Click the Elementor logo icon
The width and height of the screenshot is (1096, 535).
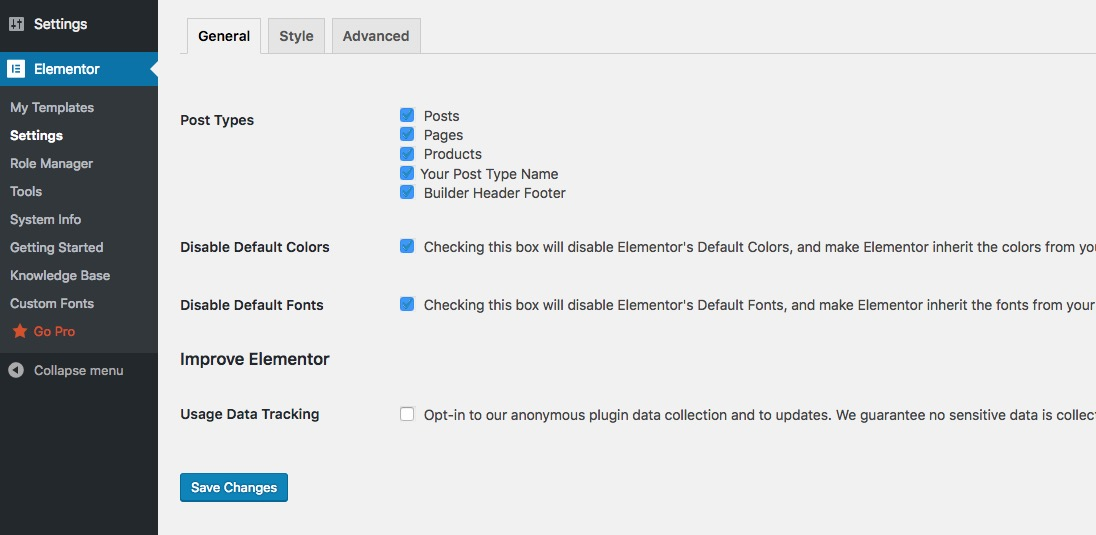click(x=16, y=69)
